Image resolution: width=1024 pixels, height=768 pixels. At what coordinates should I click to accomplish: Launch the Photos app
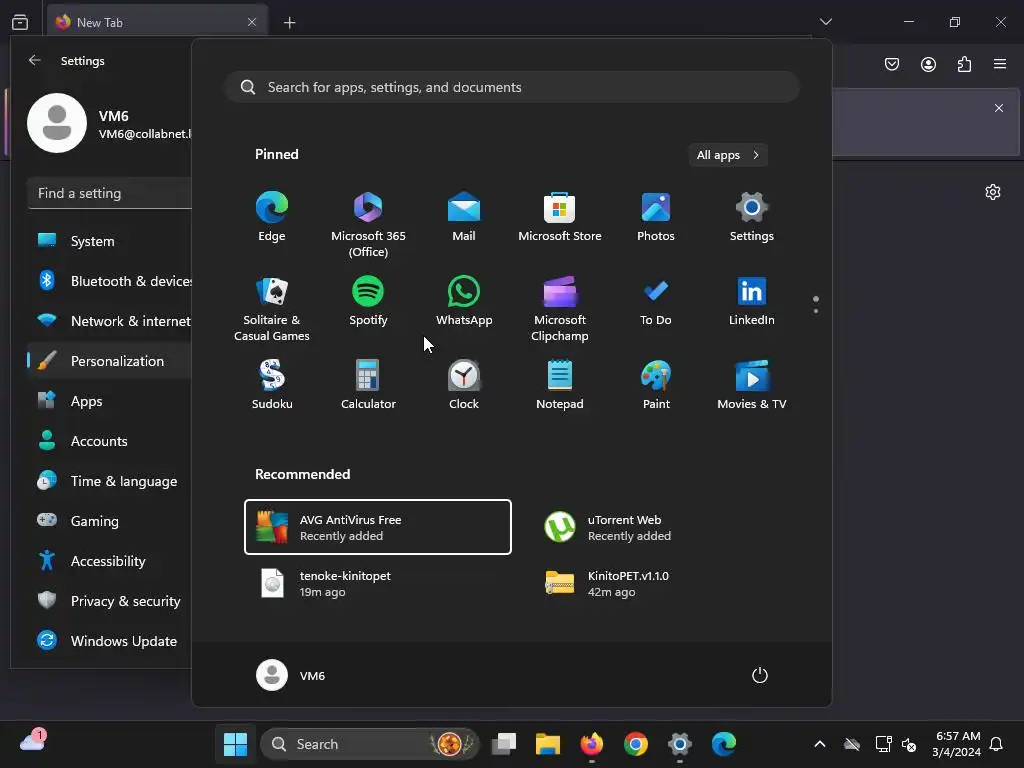(656, 217)
